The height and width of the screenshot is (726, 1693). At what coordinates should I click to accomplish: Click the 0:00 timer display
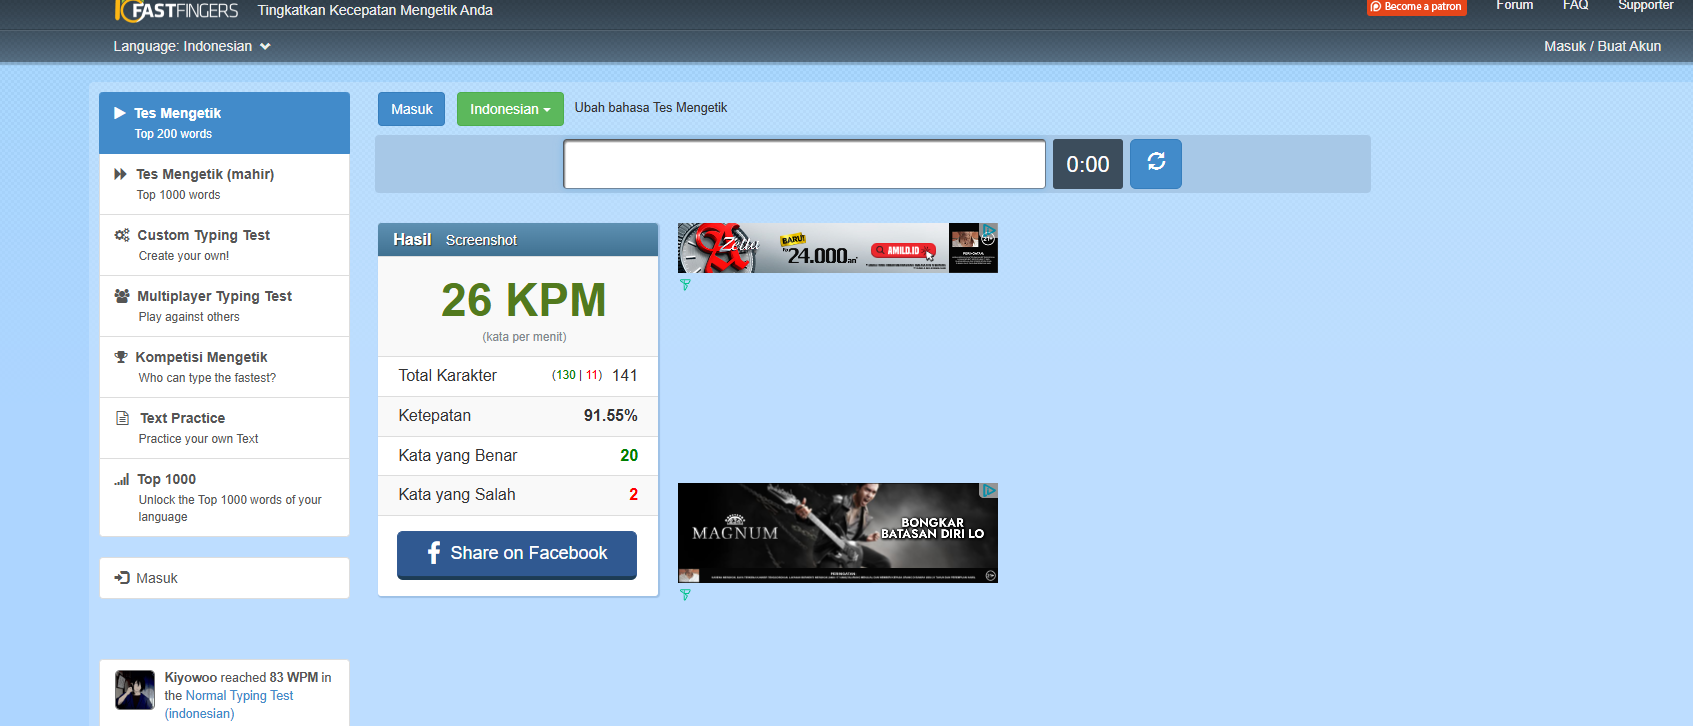[x=1088, y=164]
